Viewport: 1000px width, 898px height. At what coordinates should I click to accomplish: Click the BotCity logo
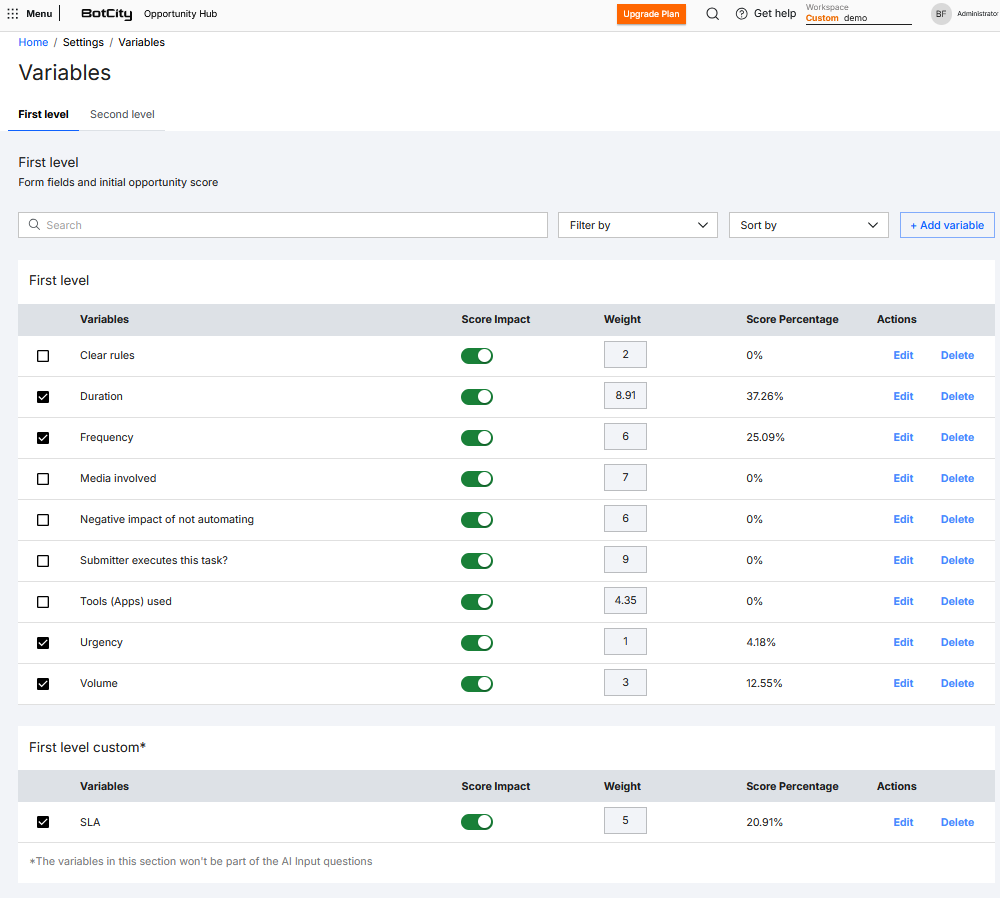[106, 14]
